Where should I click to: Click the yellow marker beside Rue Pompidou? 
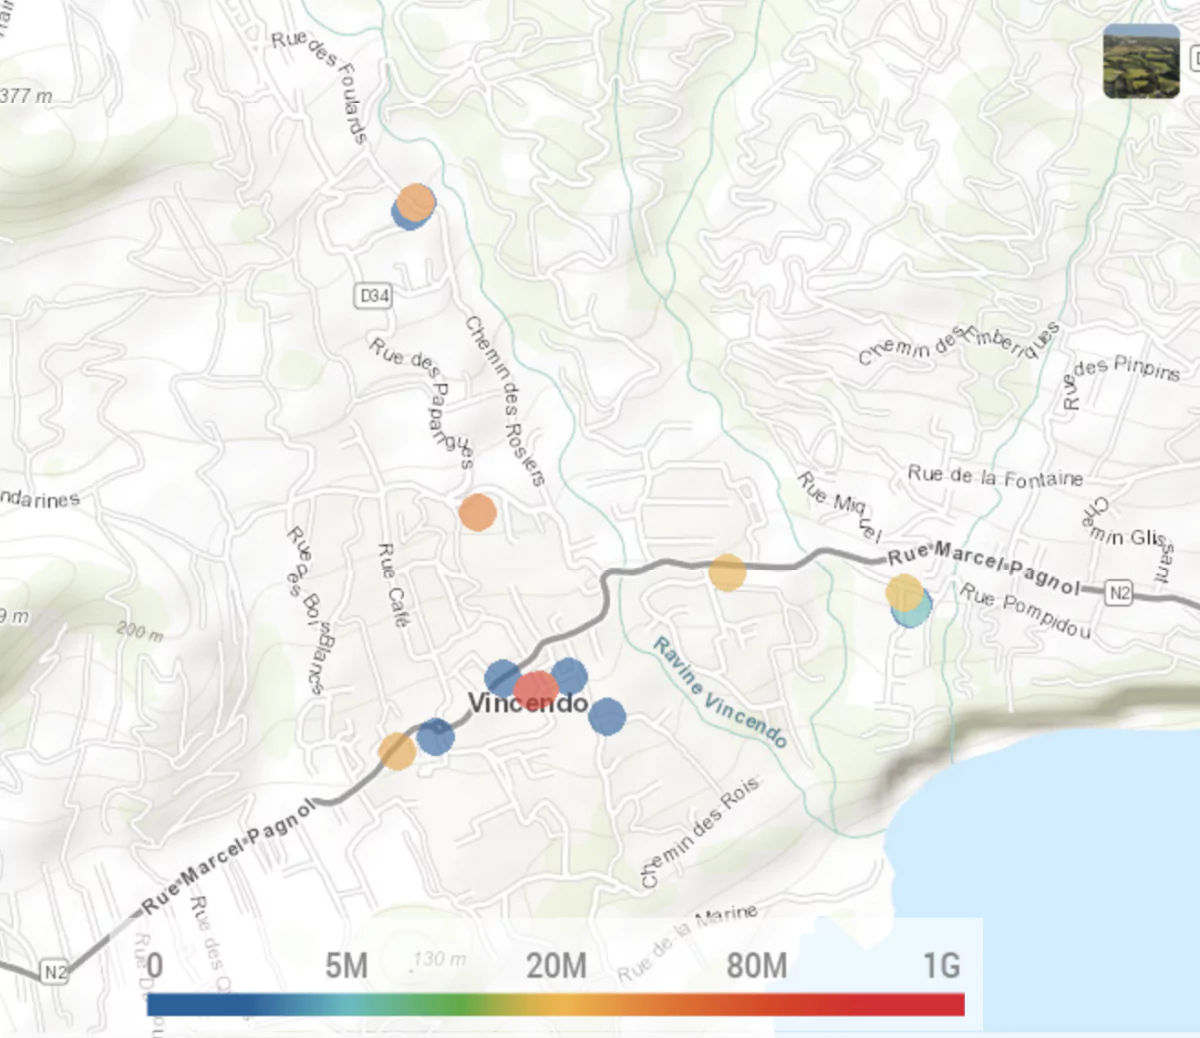tap(904, 592)
